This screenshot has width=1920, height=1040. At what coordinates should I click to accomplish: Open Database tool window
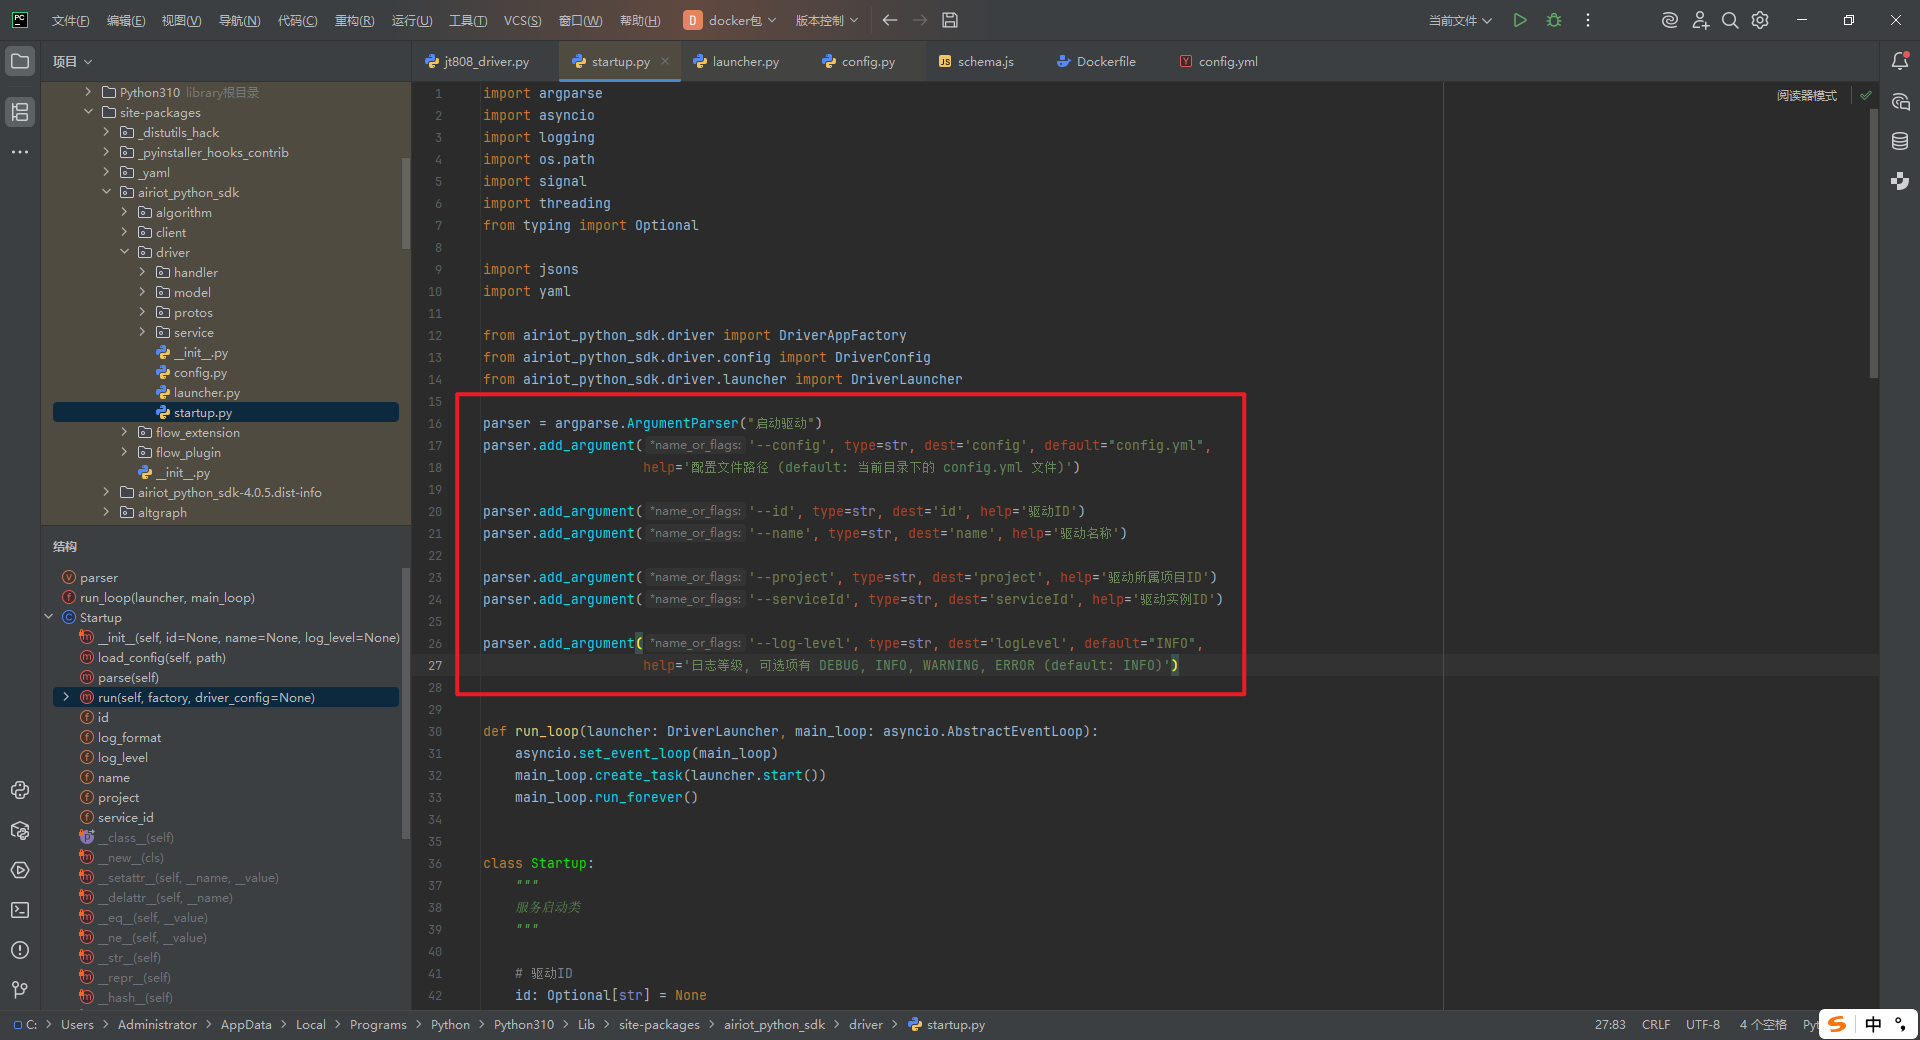pos(1900,141)
